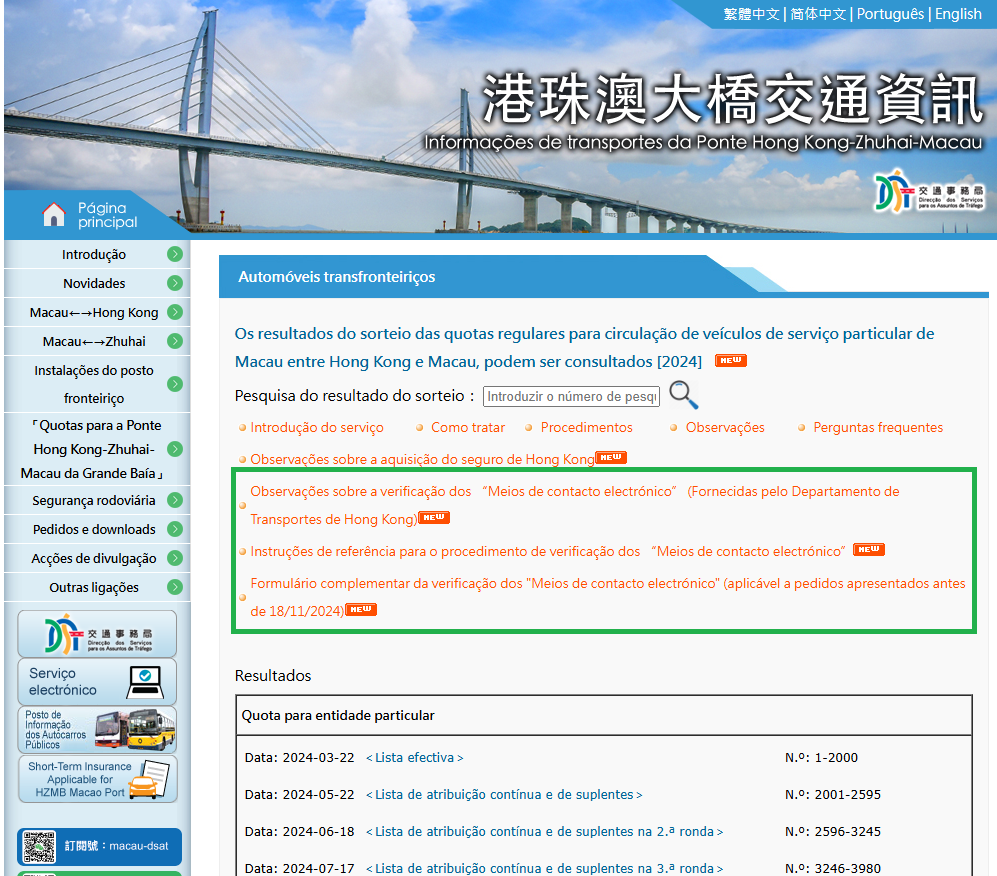
Task: Expand the Segurança rodoviária arrow
Action: pyautogui.click(x=175, y=501)
